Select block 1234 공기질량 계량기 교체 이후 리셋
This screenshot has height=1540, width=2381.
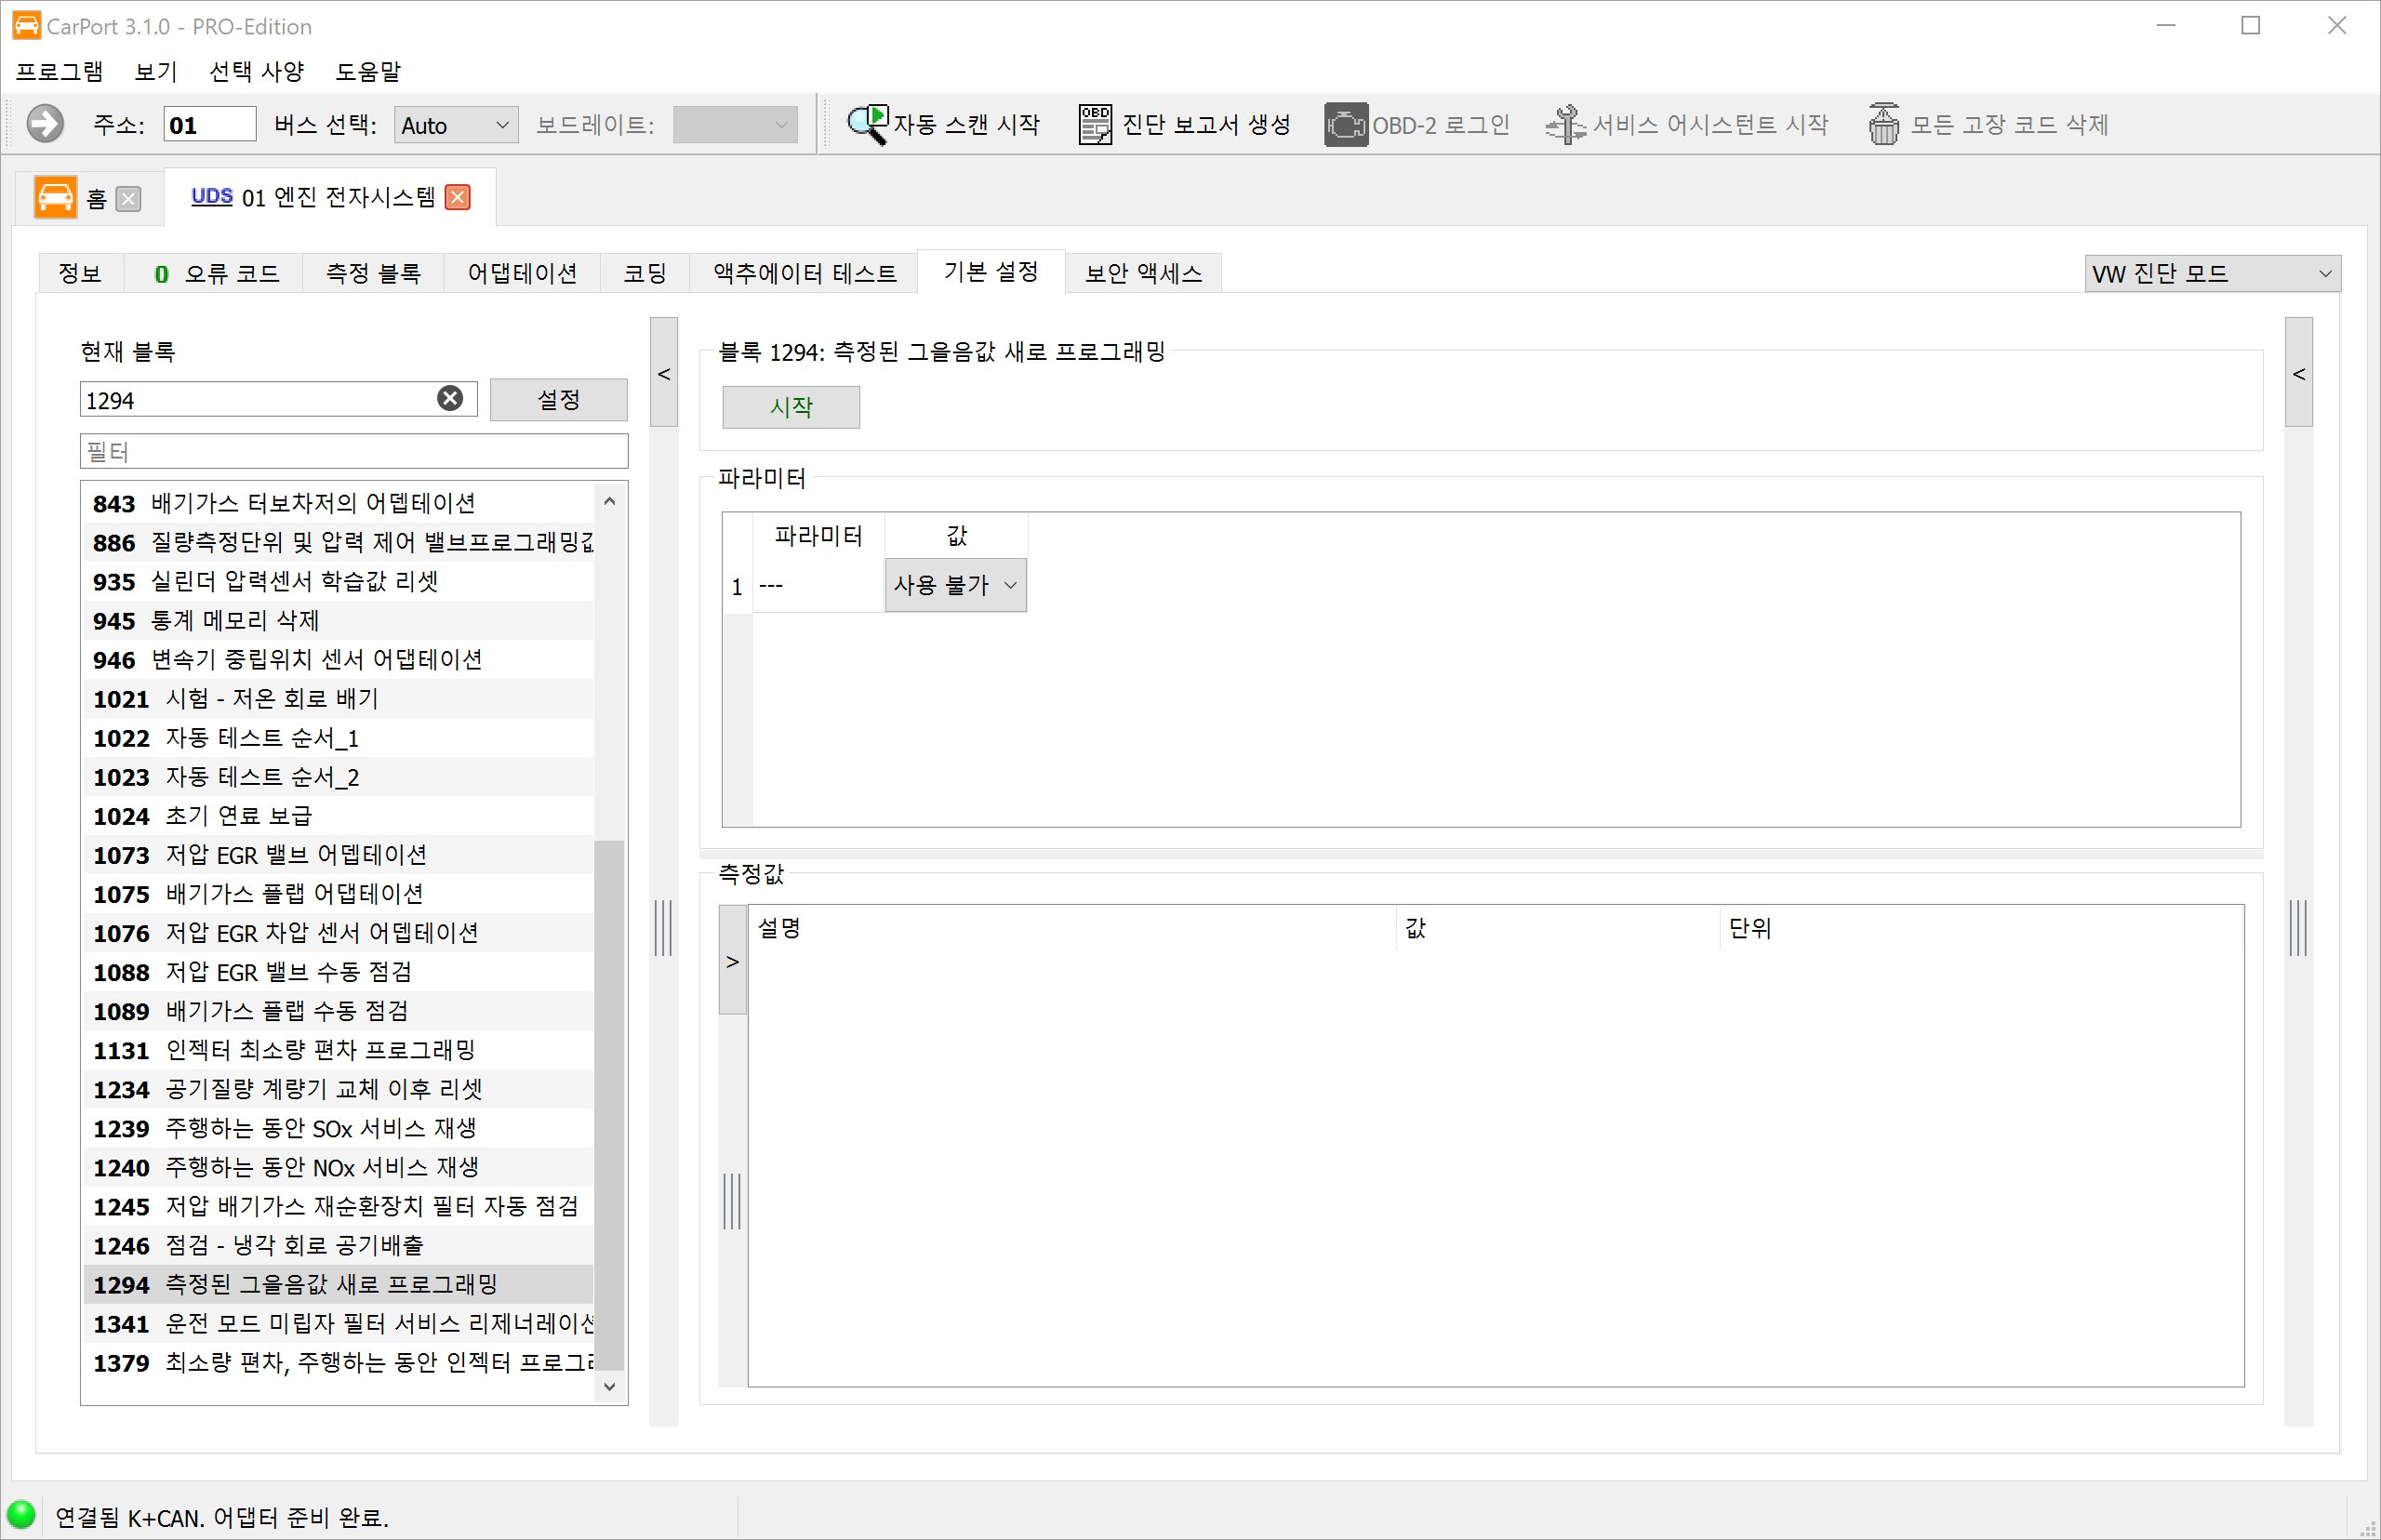(x=338, y=1088)
